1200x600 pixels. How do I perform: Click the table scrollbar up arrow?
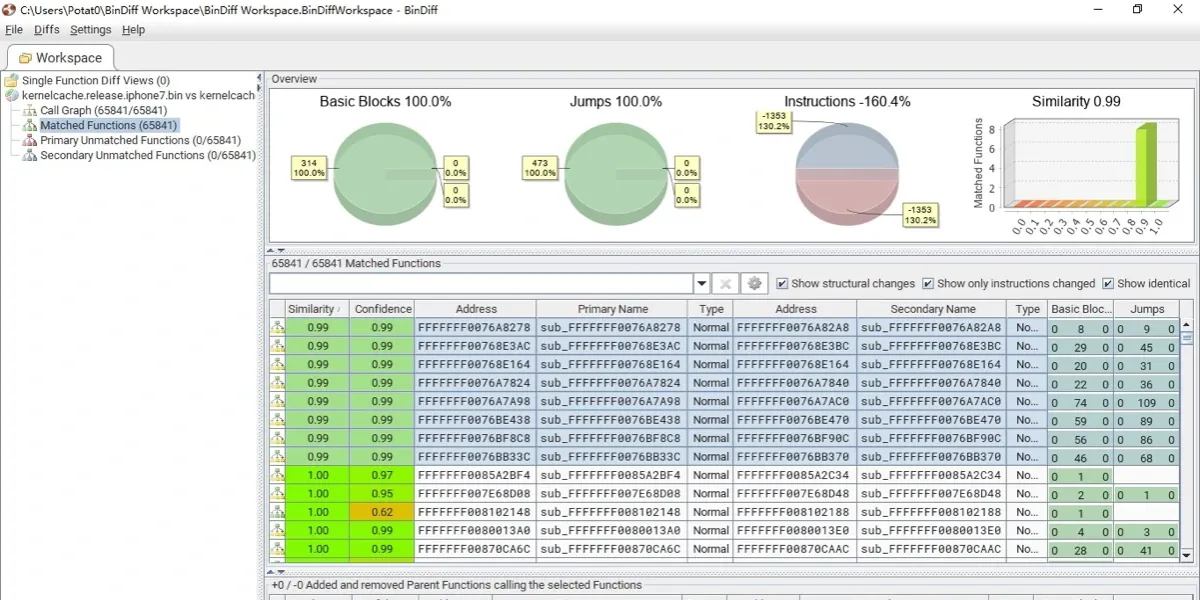[1187, 324]
